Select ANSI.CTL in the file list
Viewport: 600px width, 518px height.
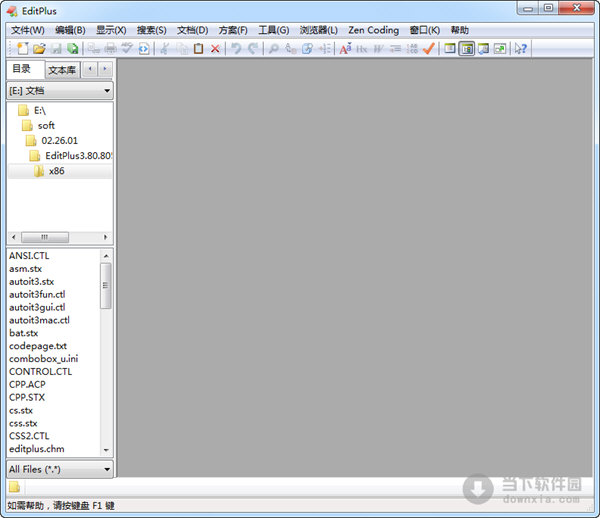pos(29,256)
